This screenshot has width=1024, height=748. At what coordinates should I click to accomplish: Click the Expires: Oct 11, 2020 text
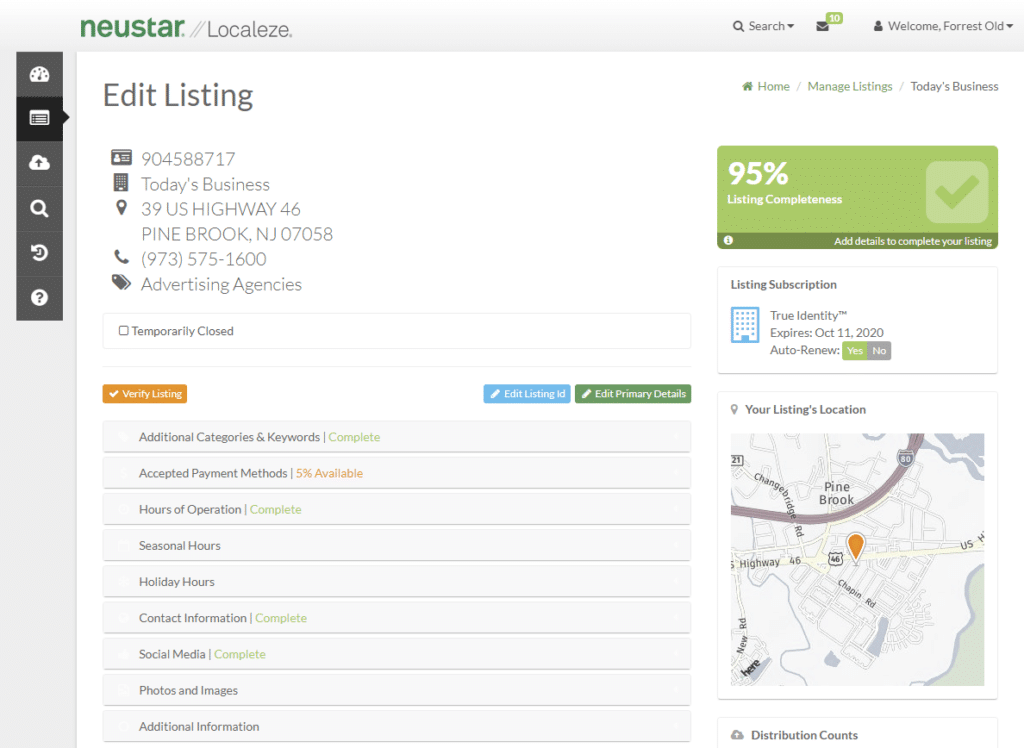tap(826, 333)
